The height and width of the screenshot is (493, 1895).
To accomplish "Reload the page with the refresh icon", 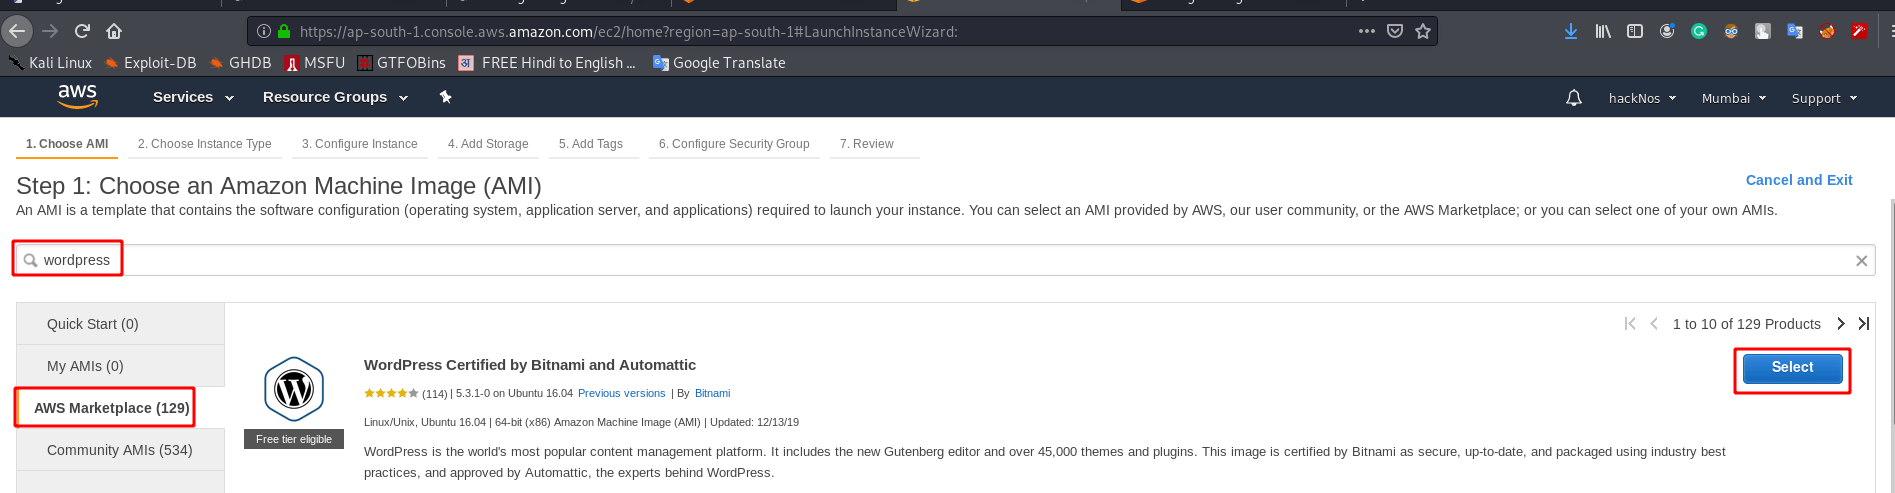I will point(82,31).
